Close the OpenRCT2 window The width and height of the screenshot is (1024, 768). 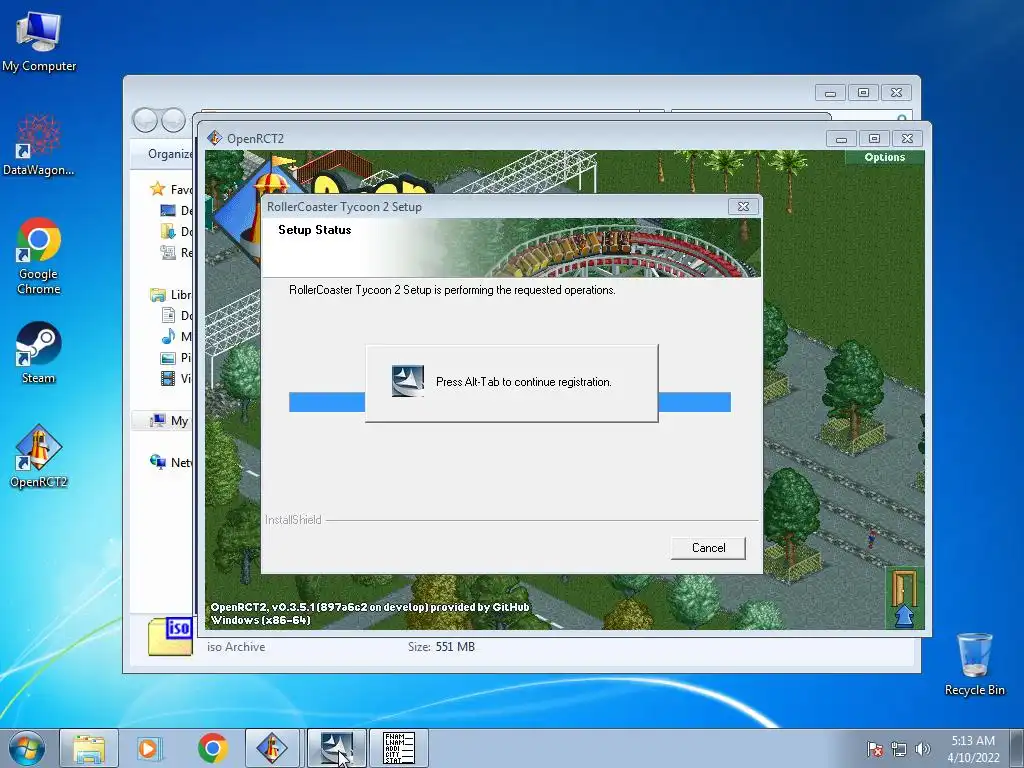(x=907, y=138)
